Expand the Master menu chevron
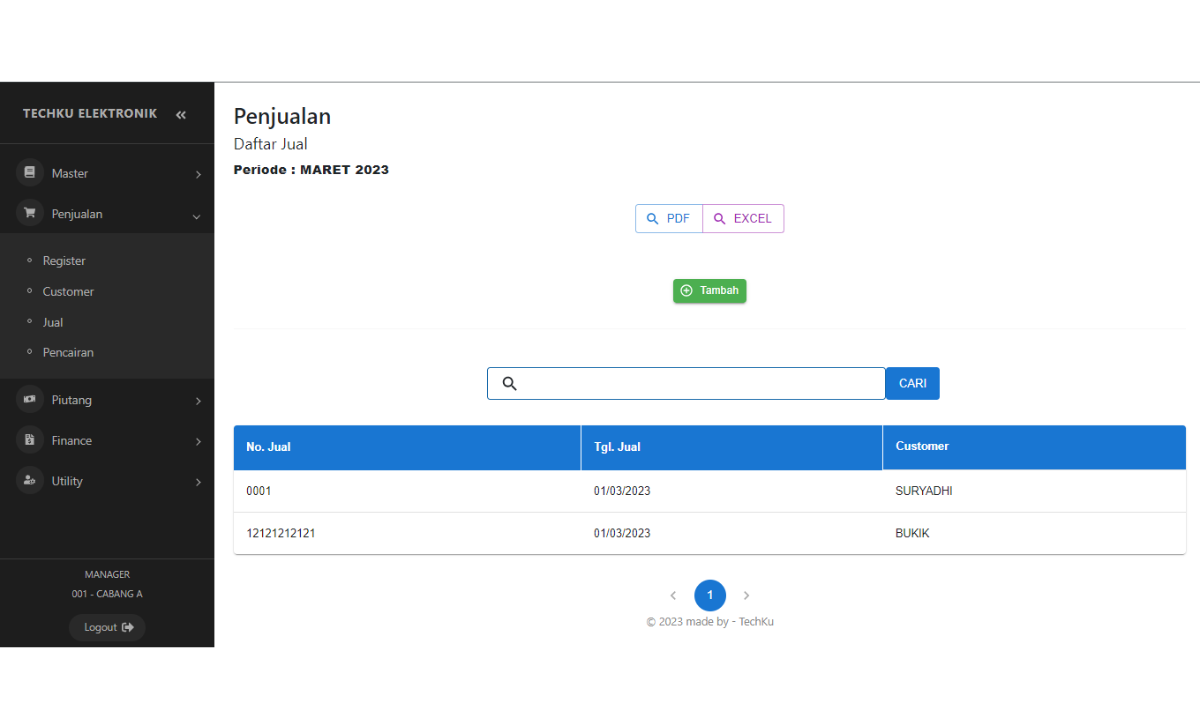Viewport: 1200px width, 720px height. pos(198,175)
